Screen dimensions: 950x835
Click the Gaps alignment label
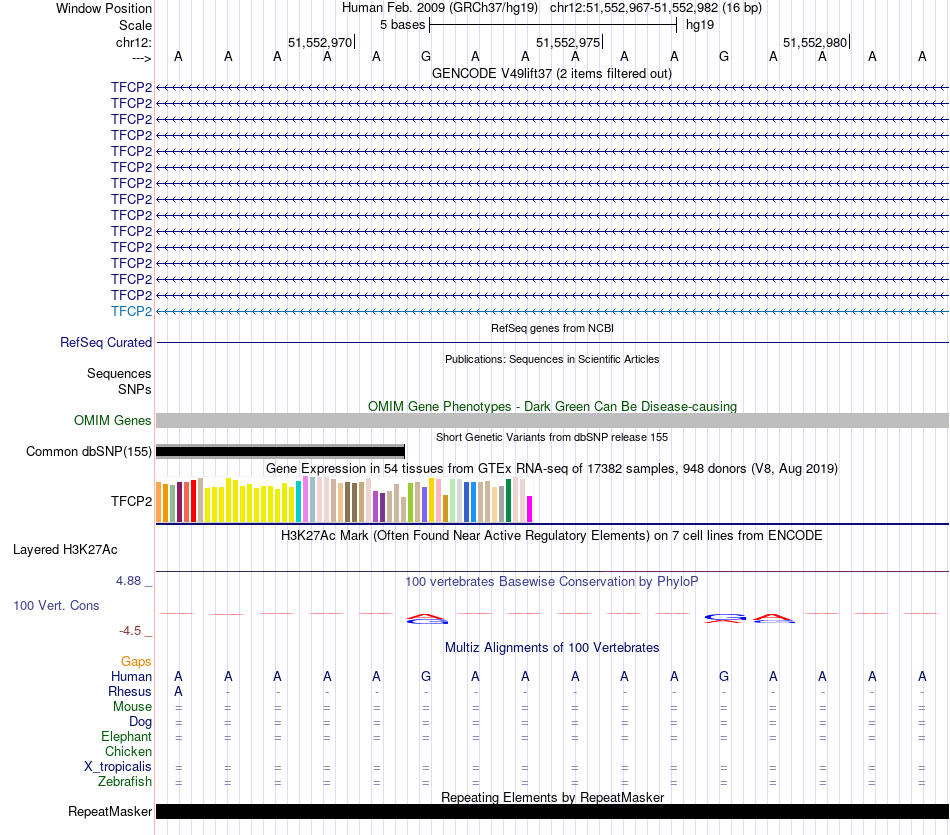point(136,662)
